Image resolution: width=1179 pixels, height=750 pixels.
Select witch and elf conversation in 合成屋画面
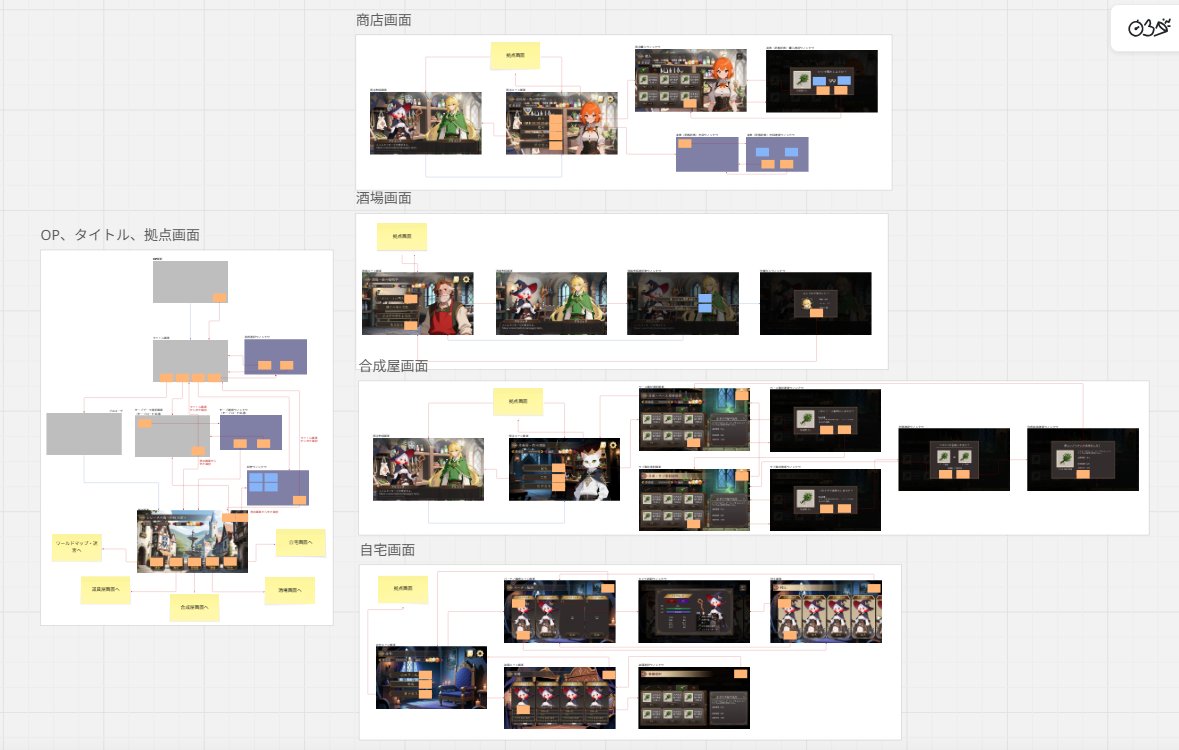(x=429, y=469)
